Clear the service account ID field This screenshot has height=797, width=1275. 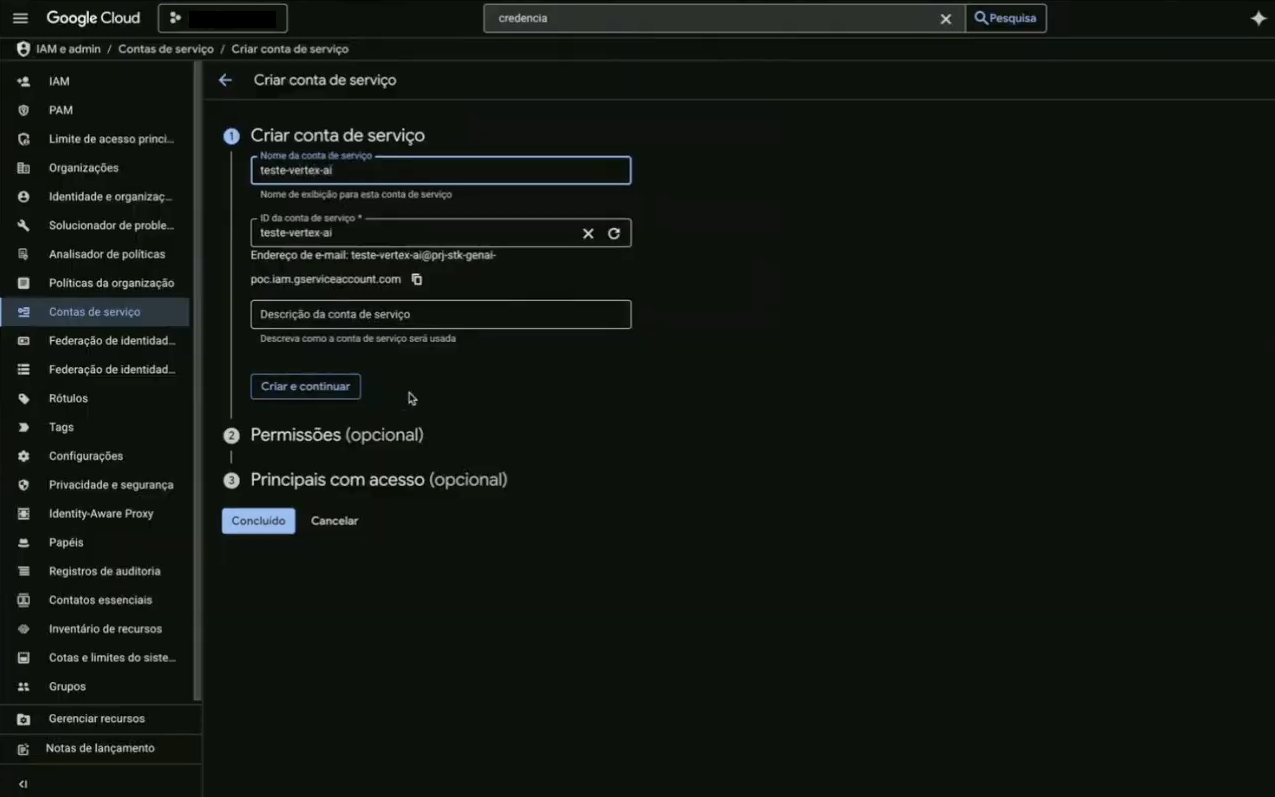click(x=588, y=233)
